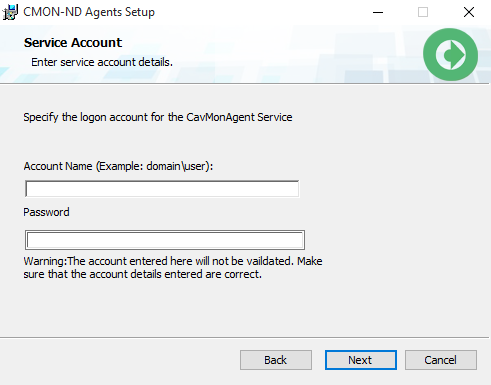Image resolution: width=491 pixels, height=385 pixels.
Task: Click the 'Password' label
Action: (x=46, y=212)
